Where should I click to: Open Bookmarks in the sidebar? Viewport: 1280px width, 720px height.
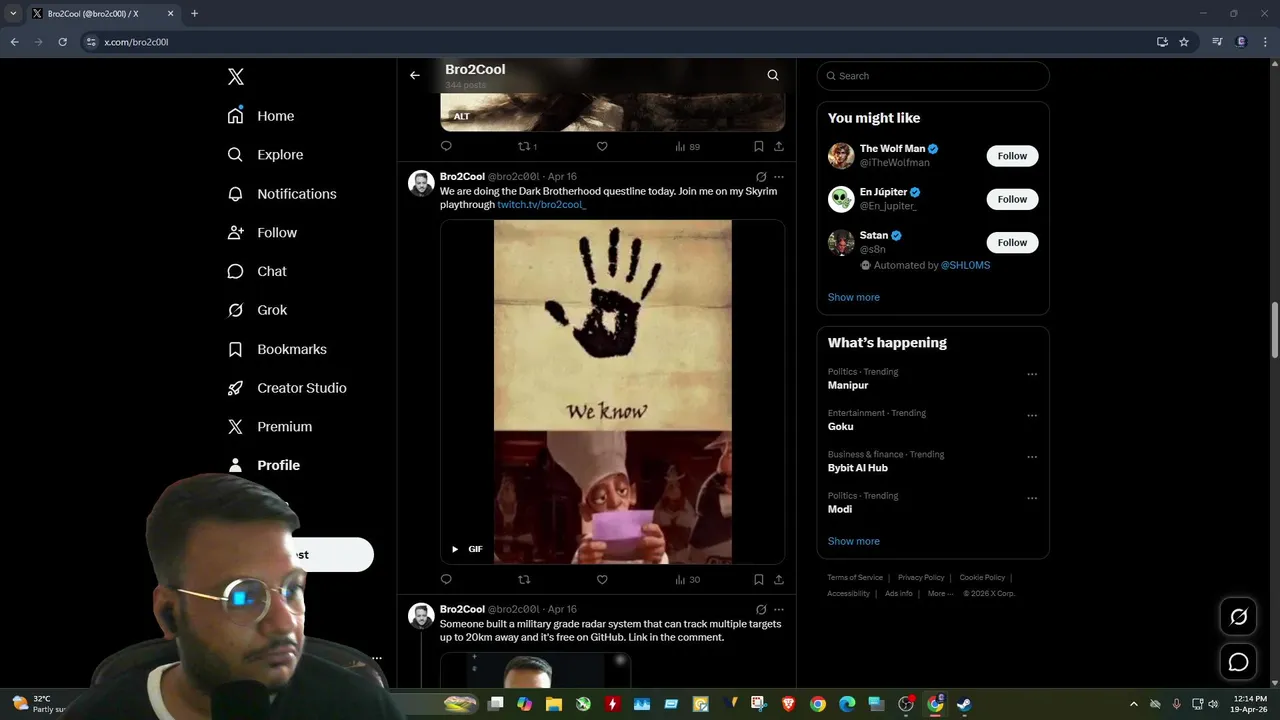[x=277, y=349]
